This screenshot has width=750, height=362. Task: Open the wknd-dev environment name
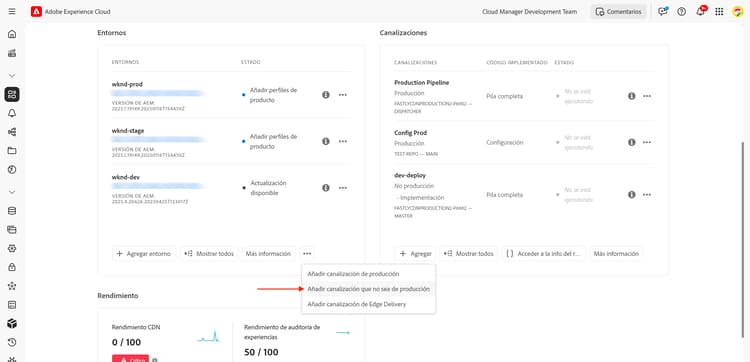click(x=126, y=177)
